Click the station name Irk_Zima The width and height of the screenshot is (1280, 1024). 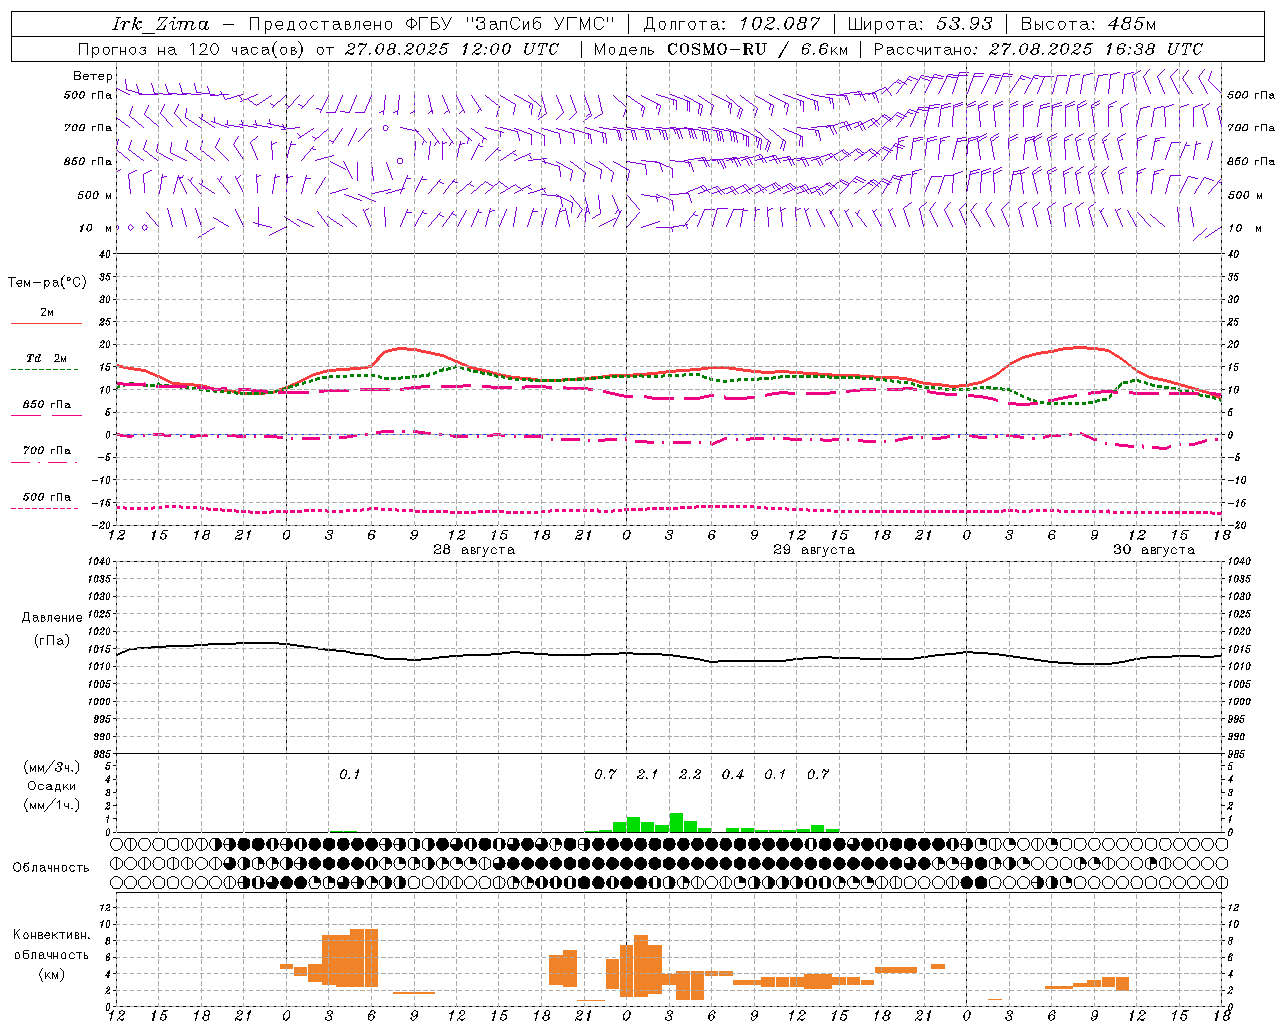[161, 24]
